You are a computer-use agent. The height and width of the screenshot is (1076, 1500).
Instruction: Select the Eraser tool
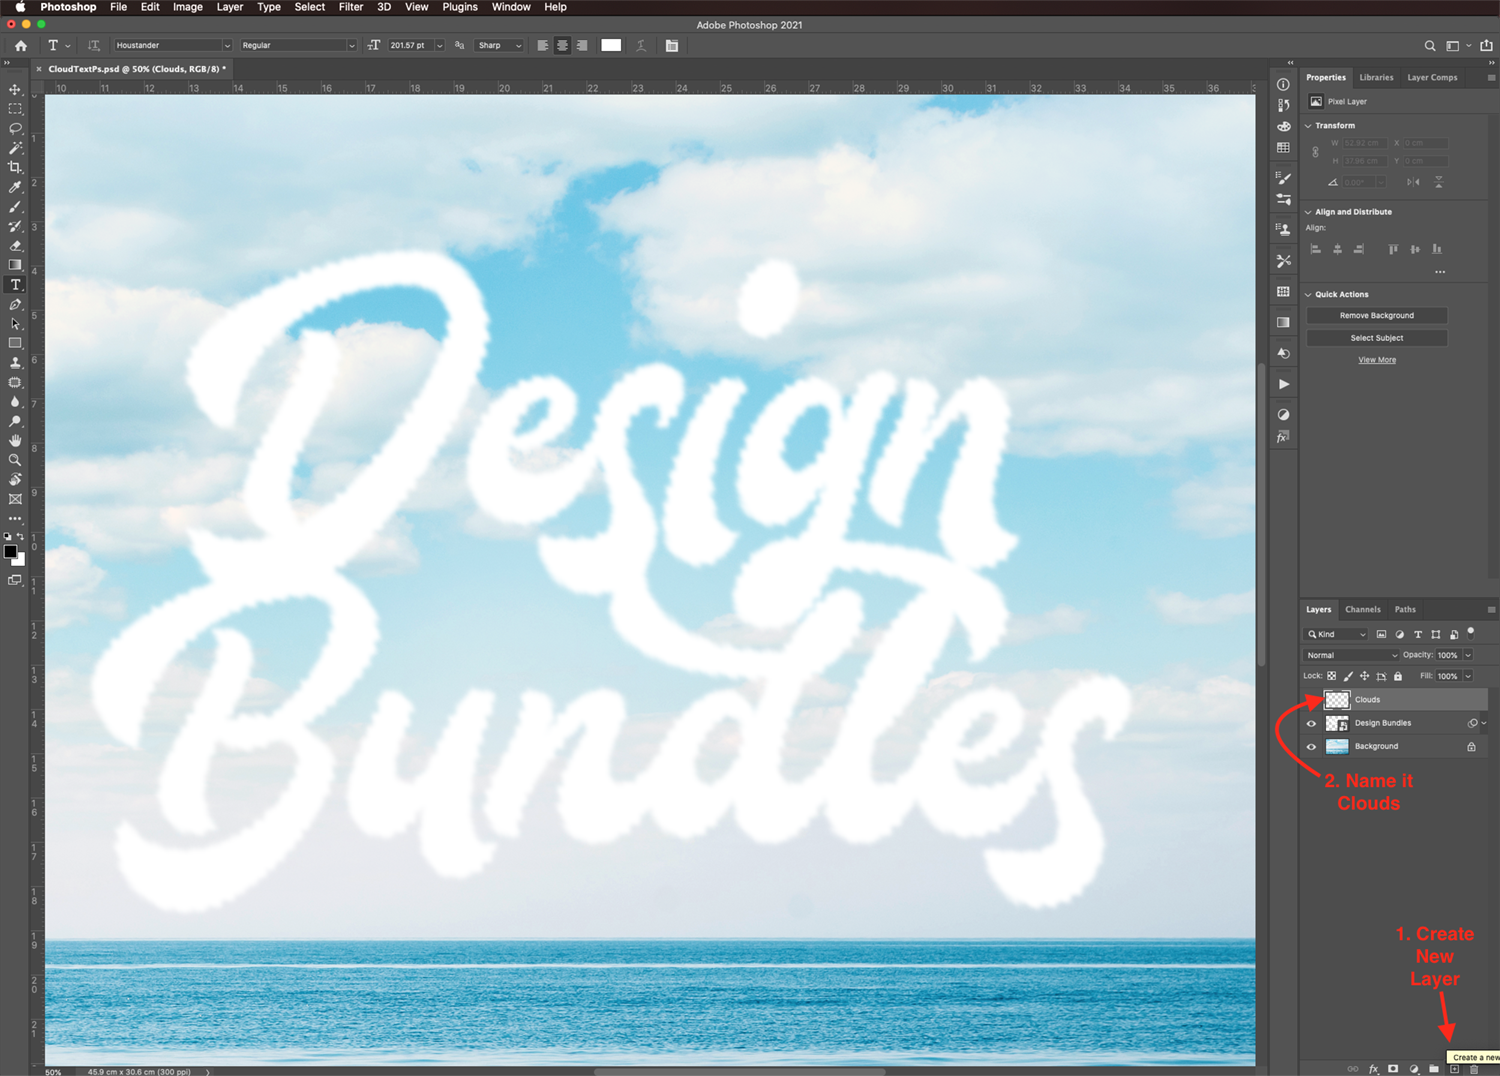15,246
